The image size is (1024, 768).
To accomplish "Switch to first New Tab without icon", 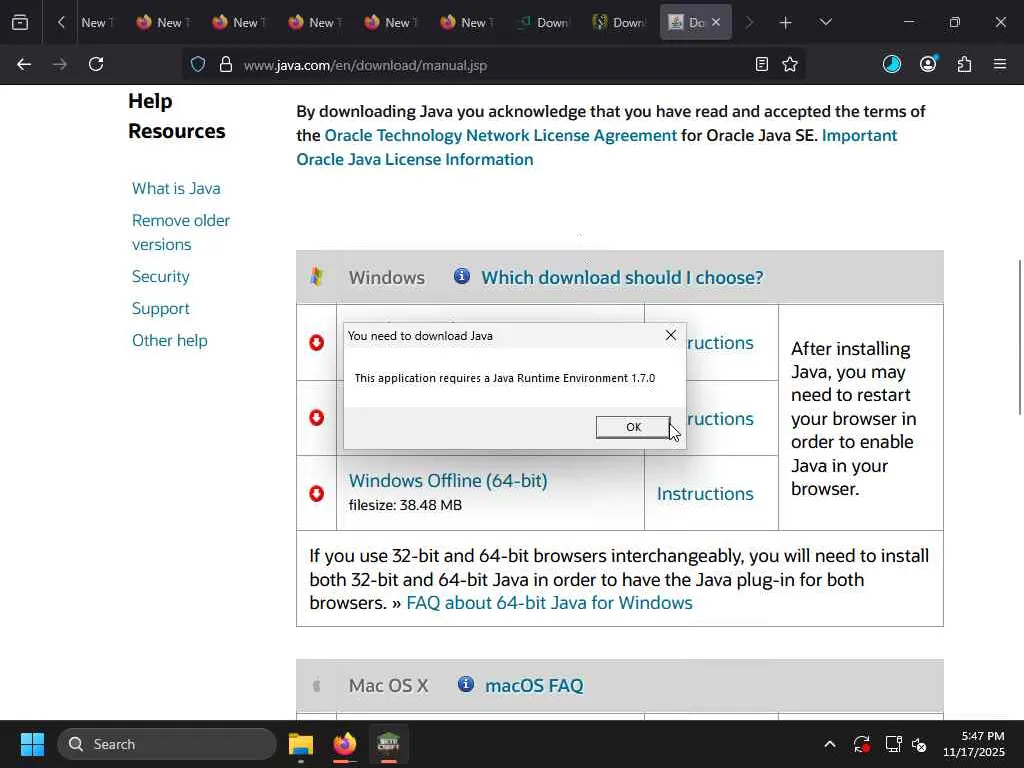I will pos(97,22).
